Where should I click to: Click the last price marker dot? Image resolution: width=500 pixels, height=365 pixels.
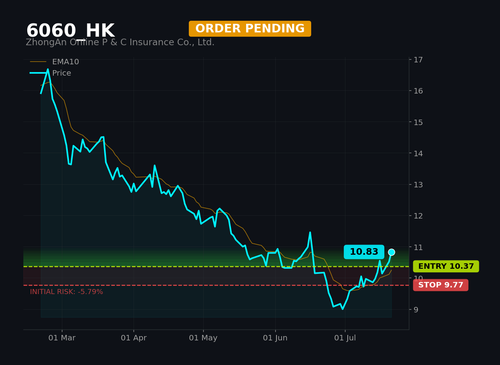tap(391, 252)
